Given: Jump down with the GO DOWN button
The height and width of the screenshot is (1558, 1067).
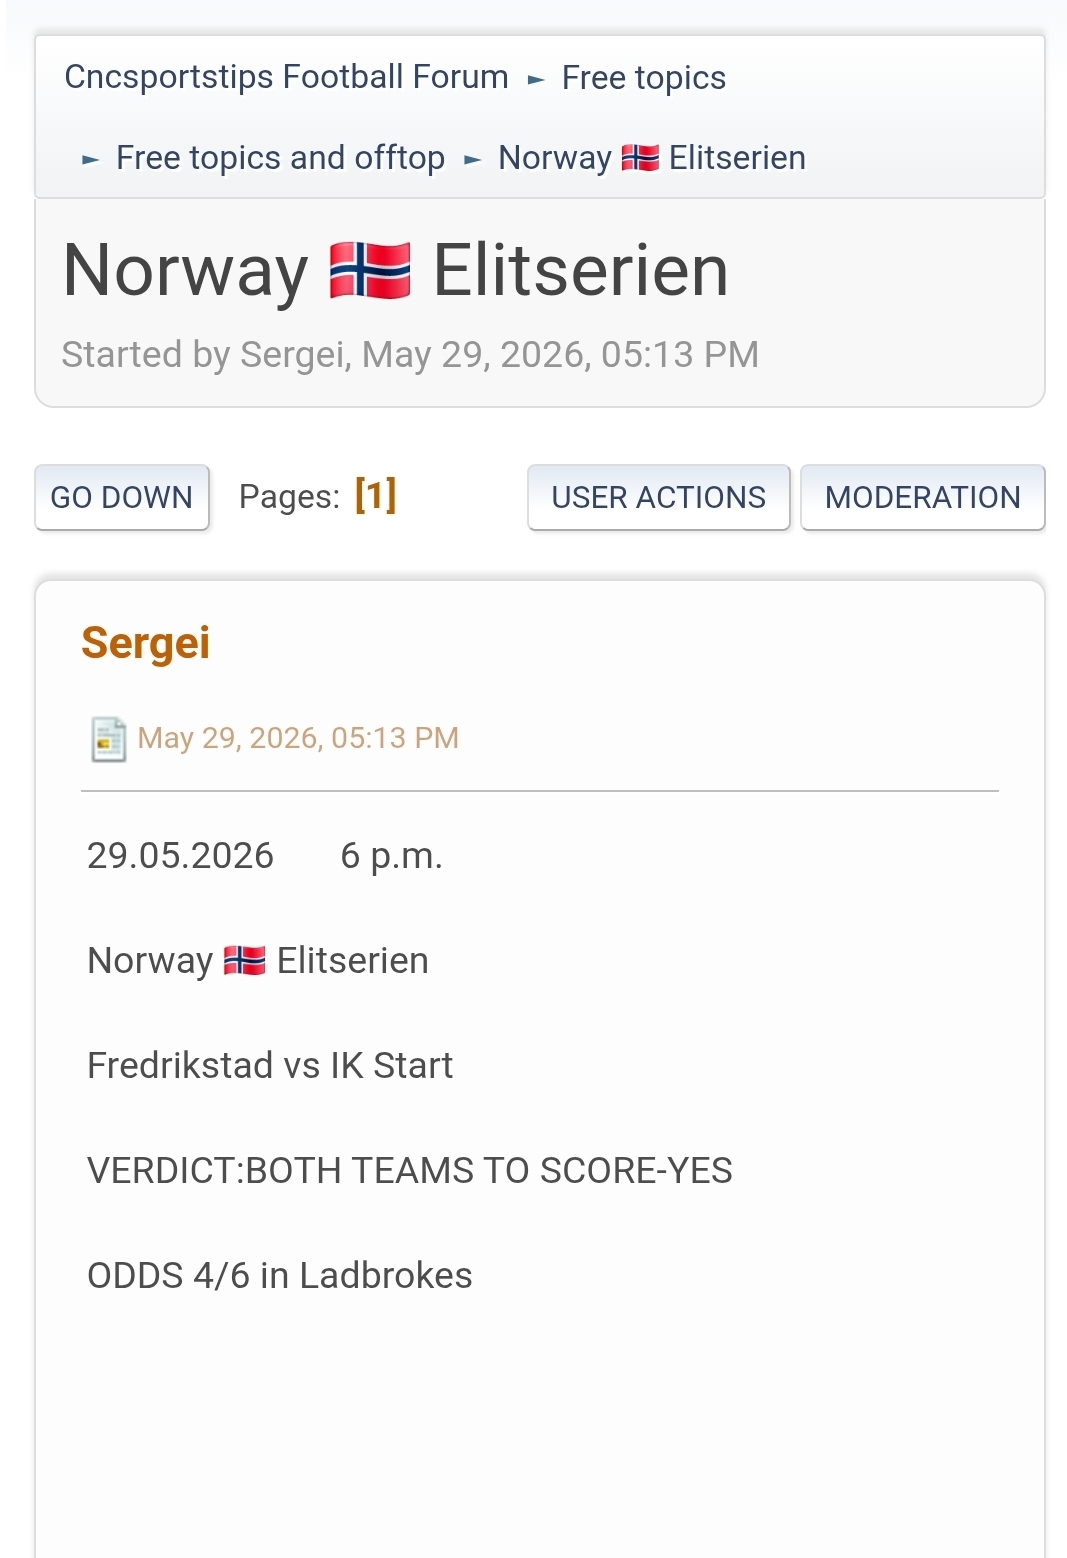Looking at the screenshot, I should (x=122, y=497).
